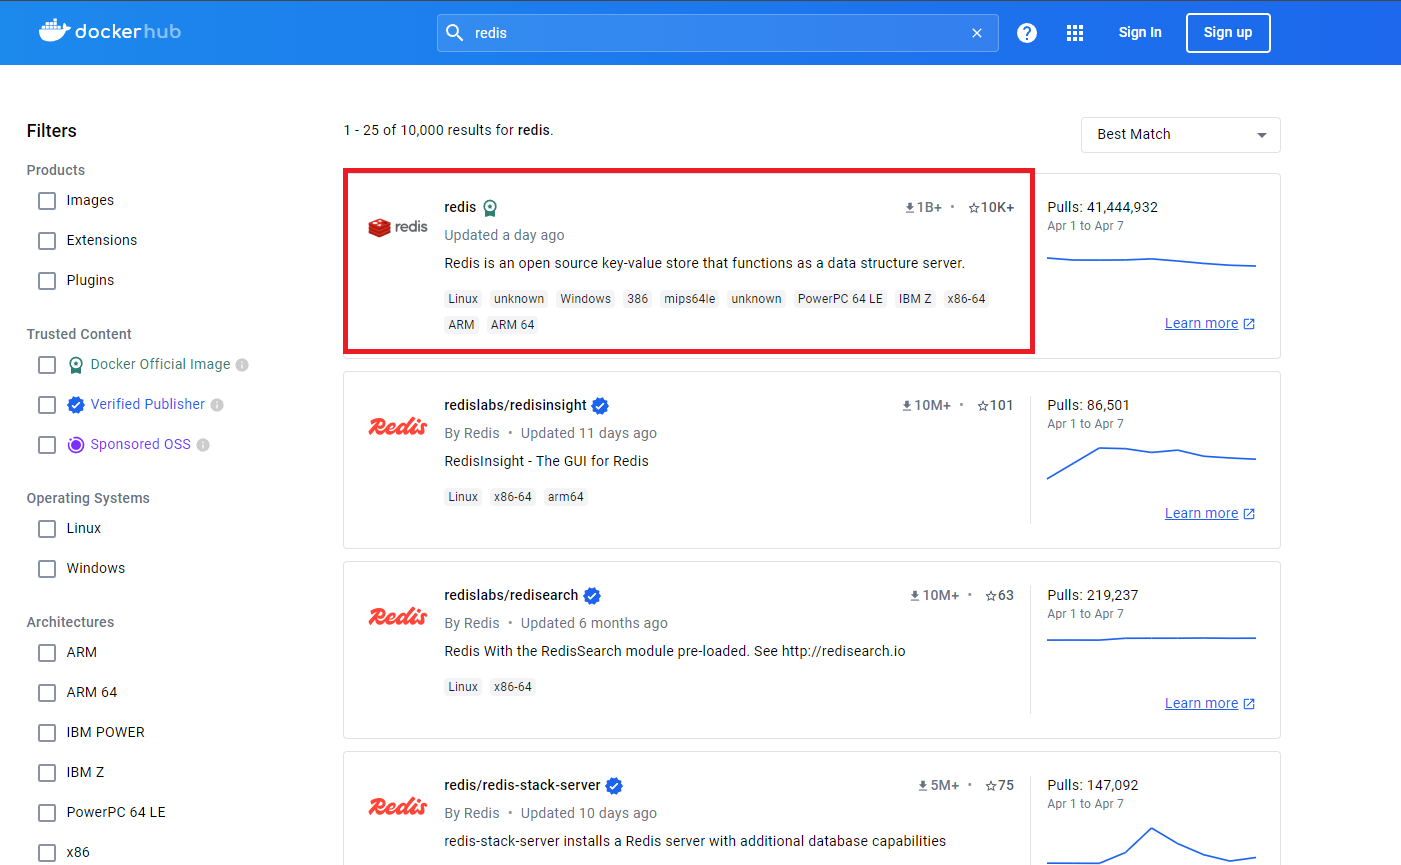Image resolution: width=1401 pixels, height=865 pixels.
Task: Toggle the Extensions checkbox
Action: [x=47, y=241]
